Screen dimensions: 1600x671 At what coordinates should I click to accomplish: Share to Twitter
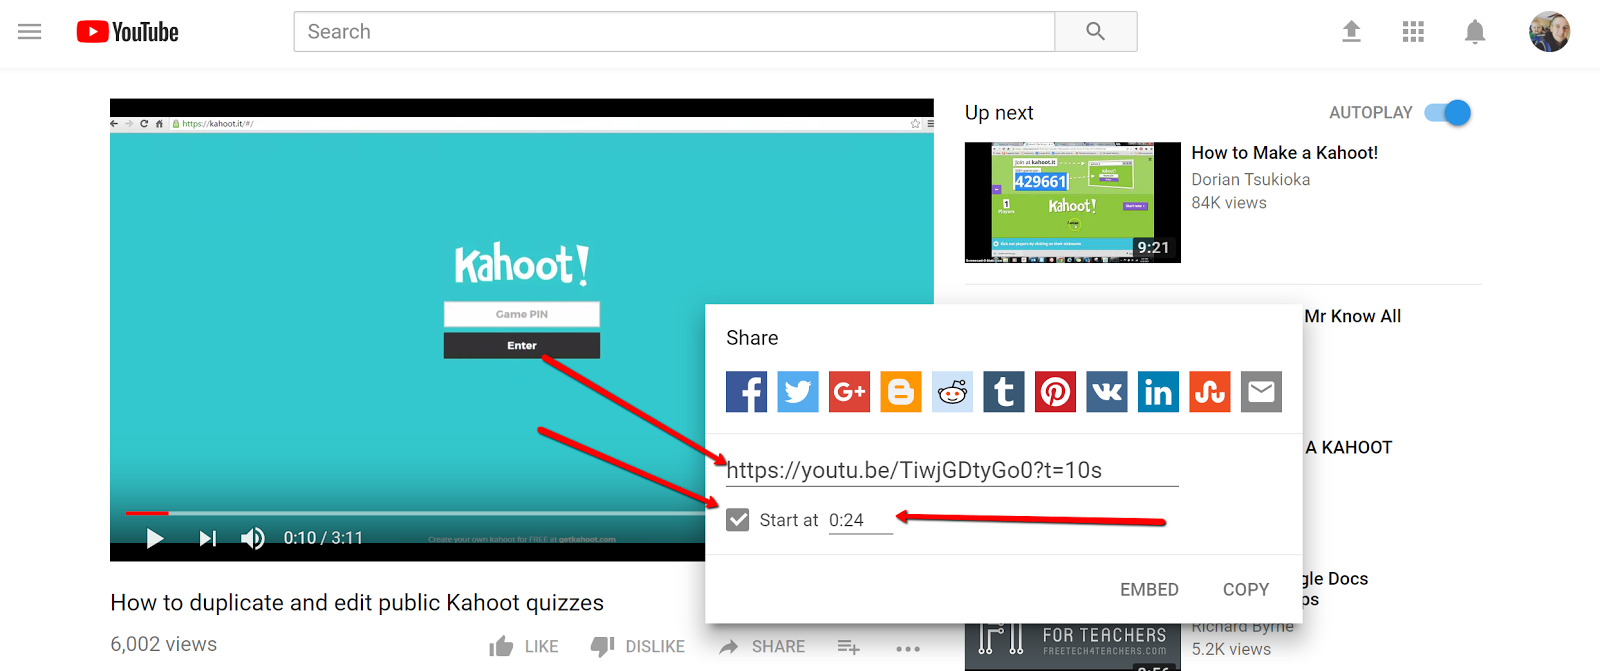798,392
